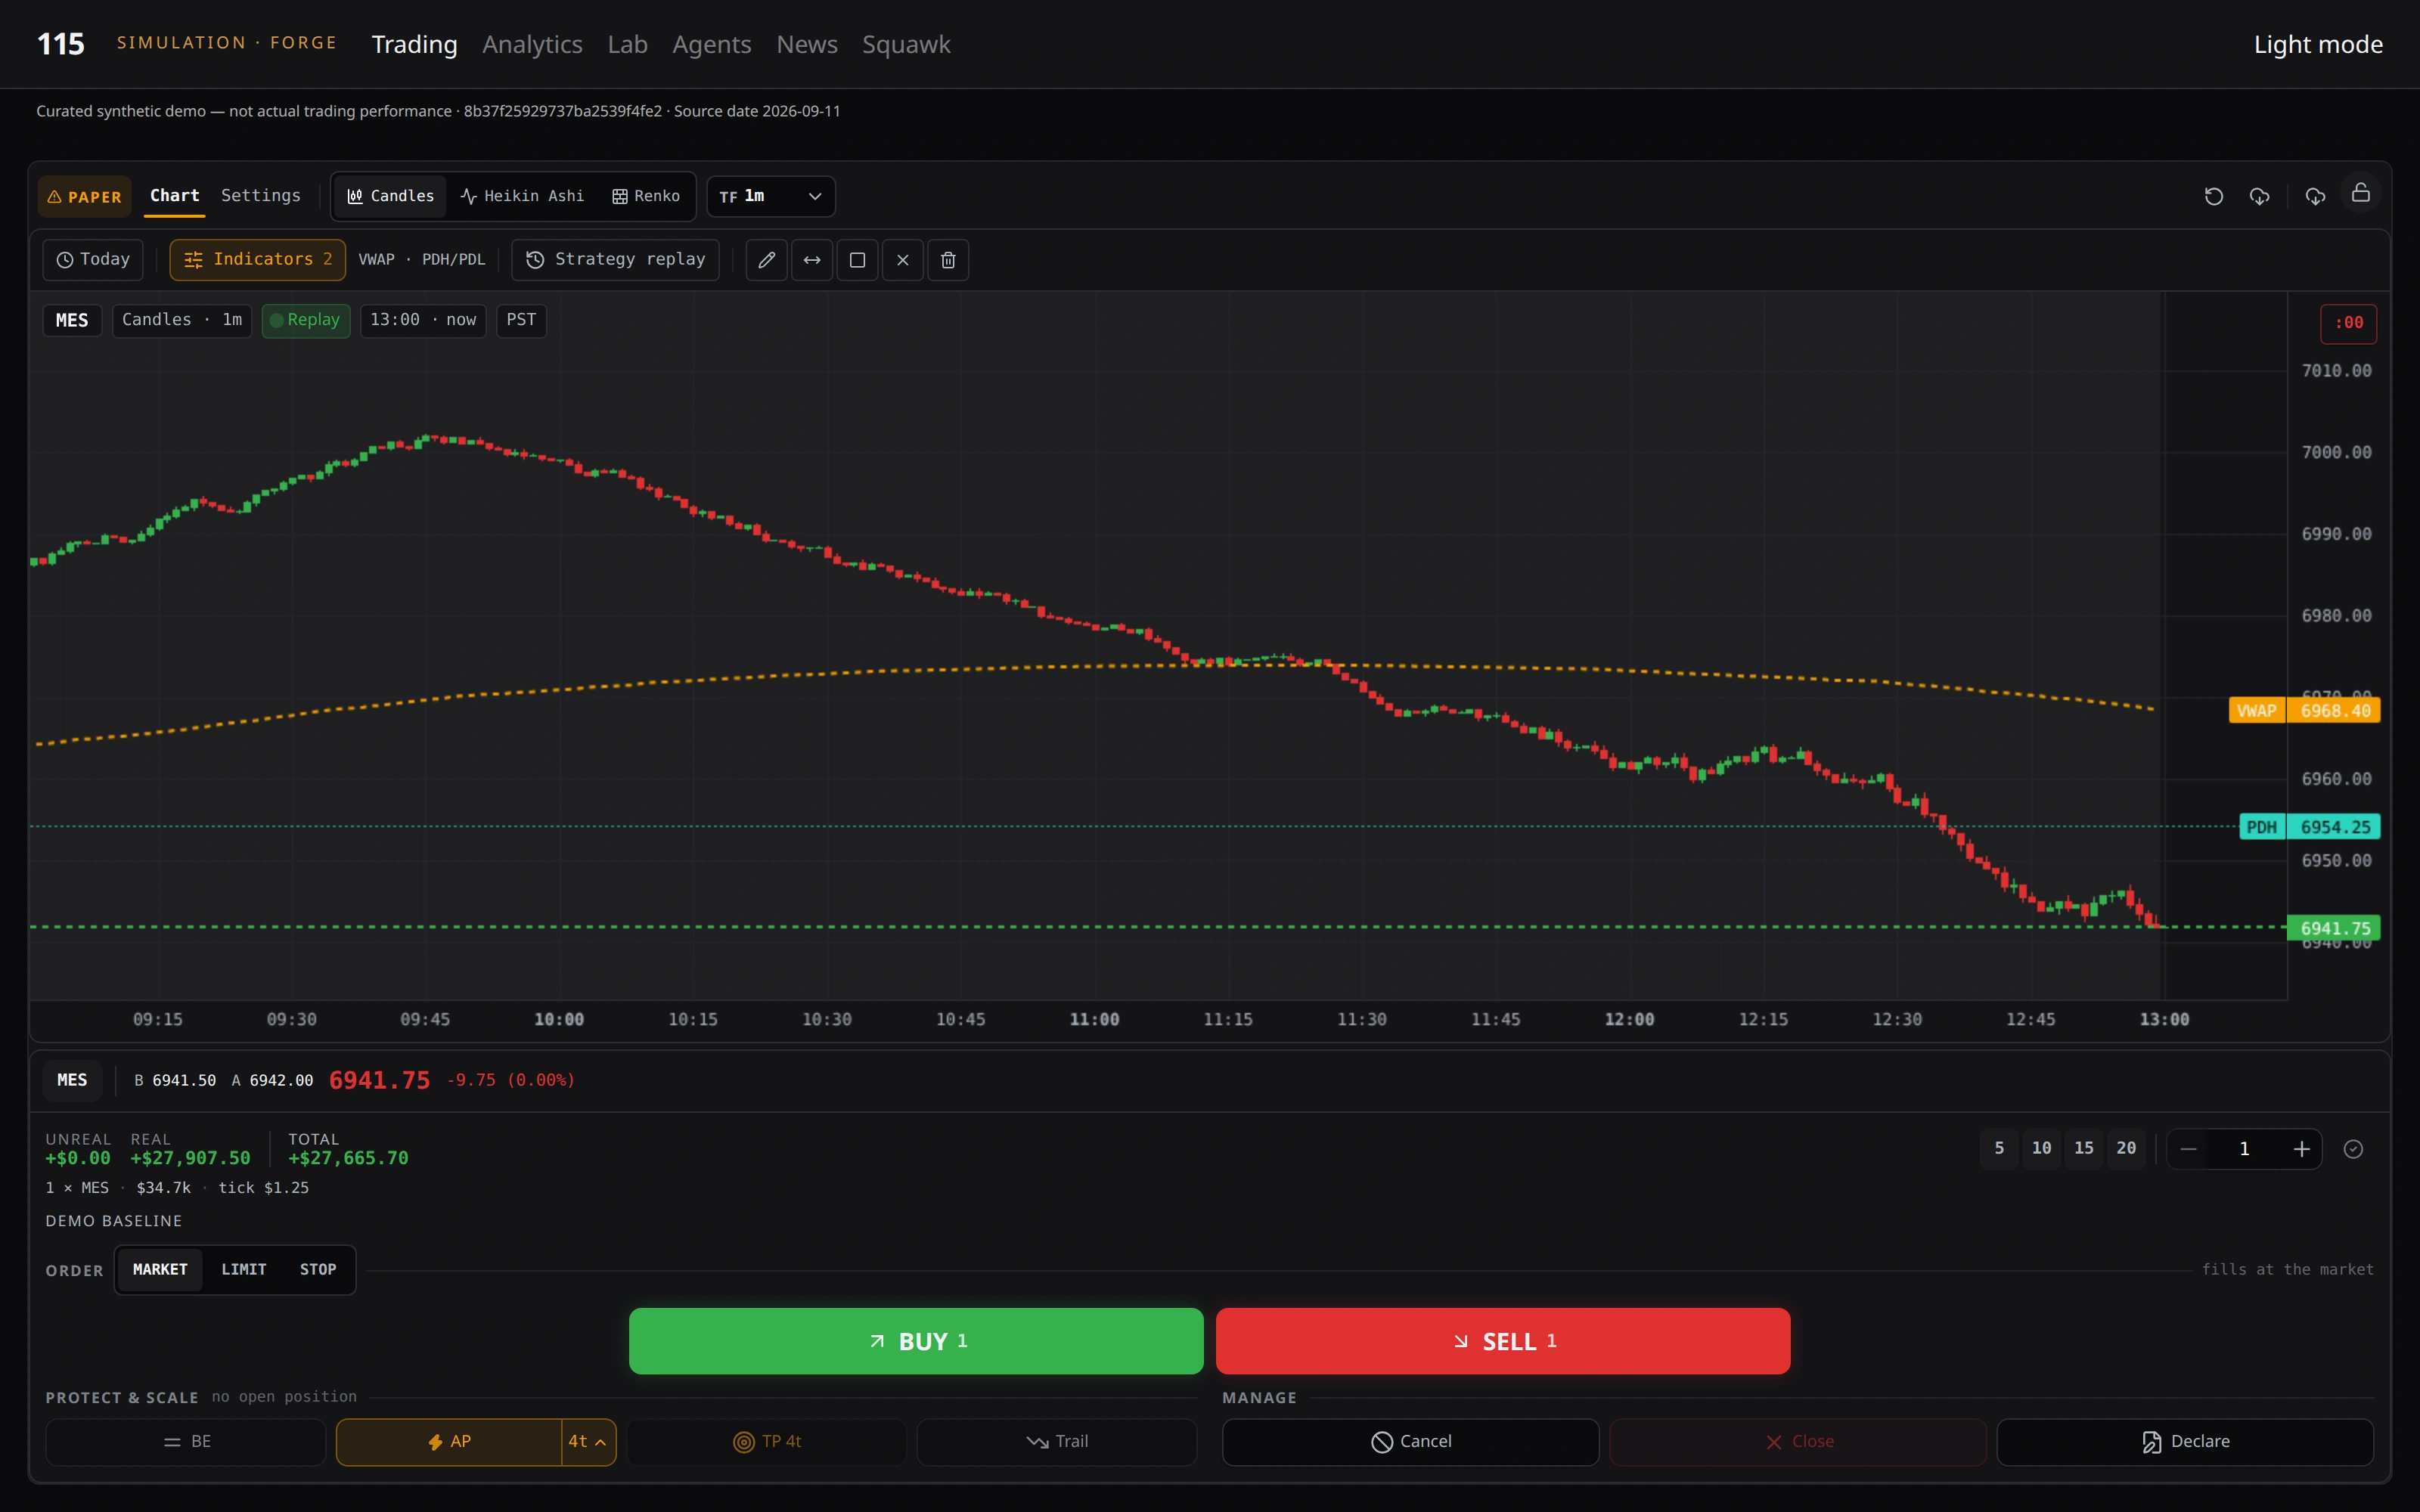The width and height of the screenshot is (2420, 1512).
Task: Toggle the unlock padlock icon
Action: coord(2361,193)
